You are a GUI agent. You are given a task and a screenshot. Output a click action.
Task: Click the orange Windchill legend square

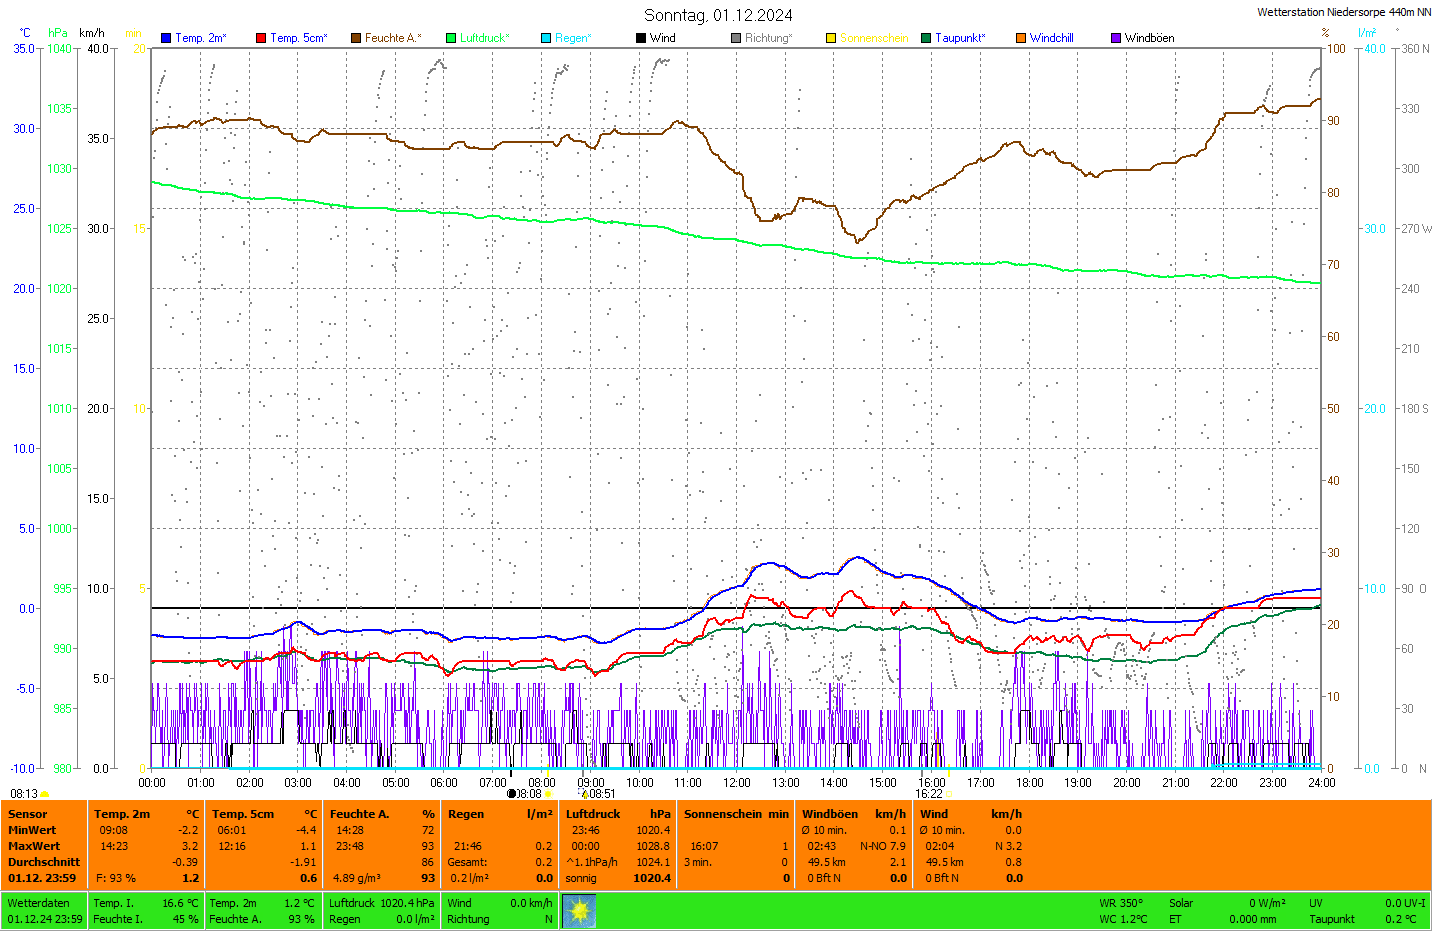coord(1021,38)
